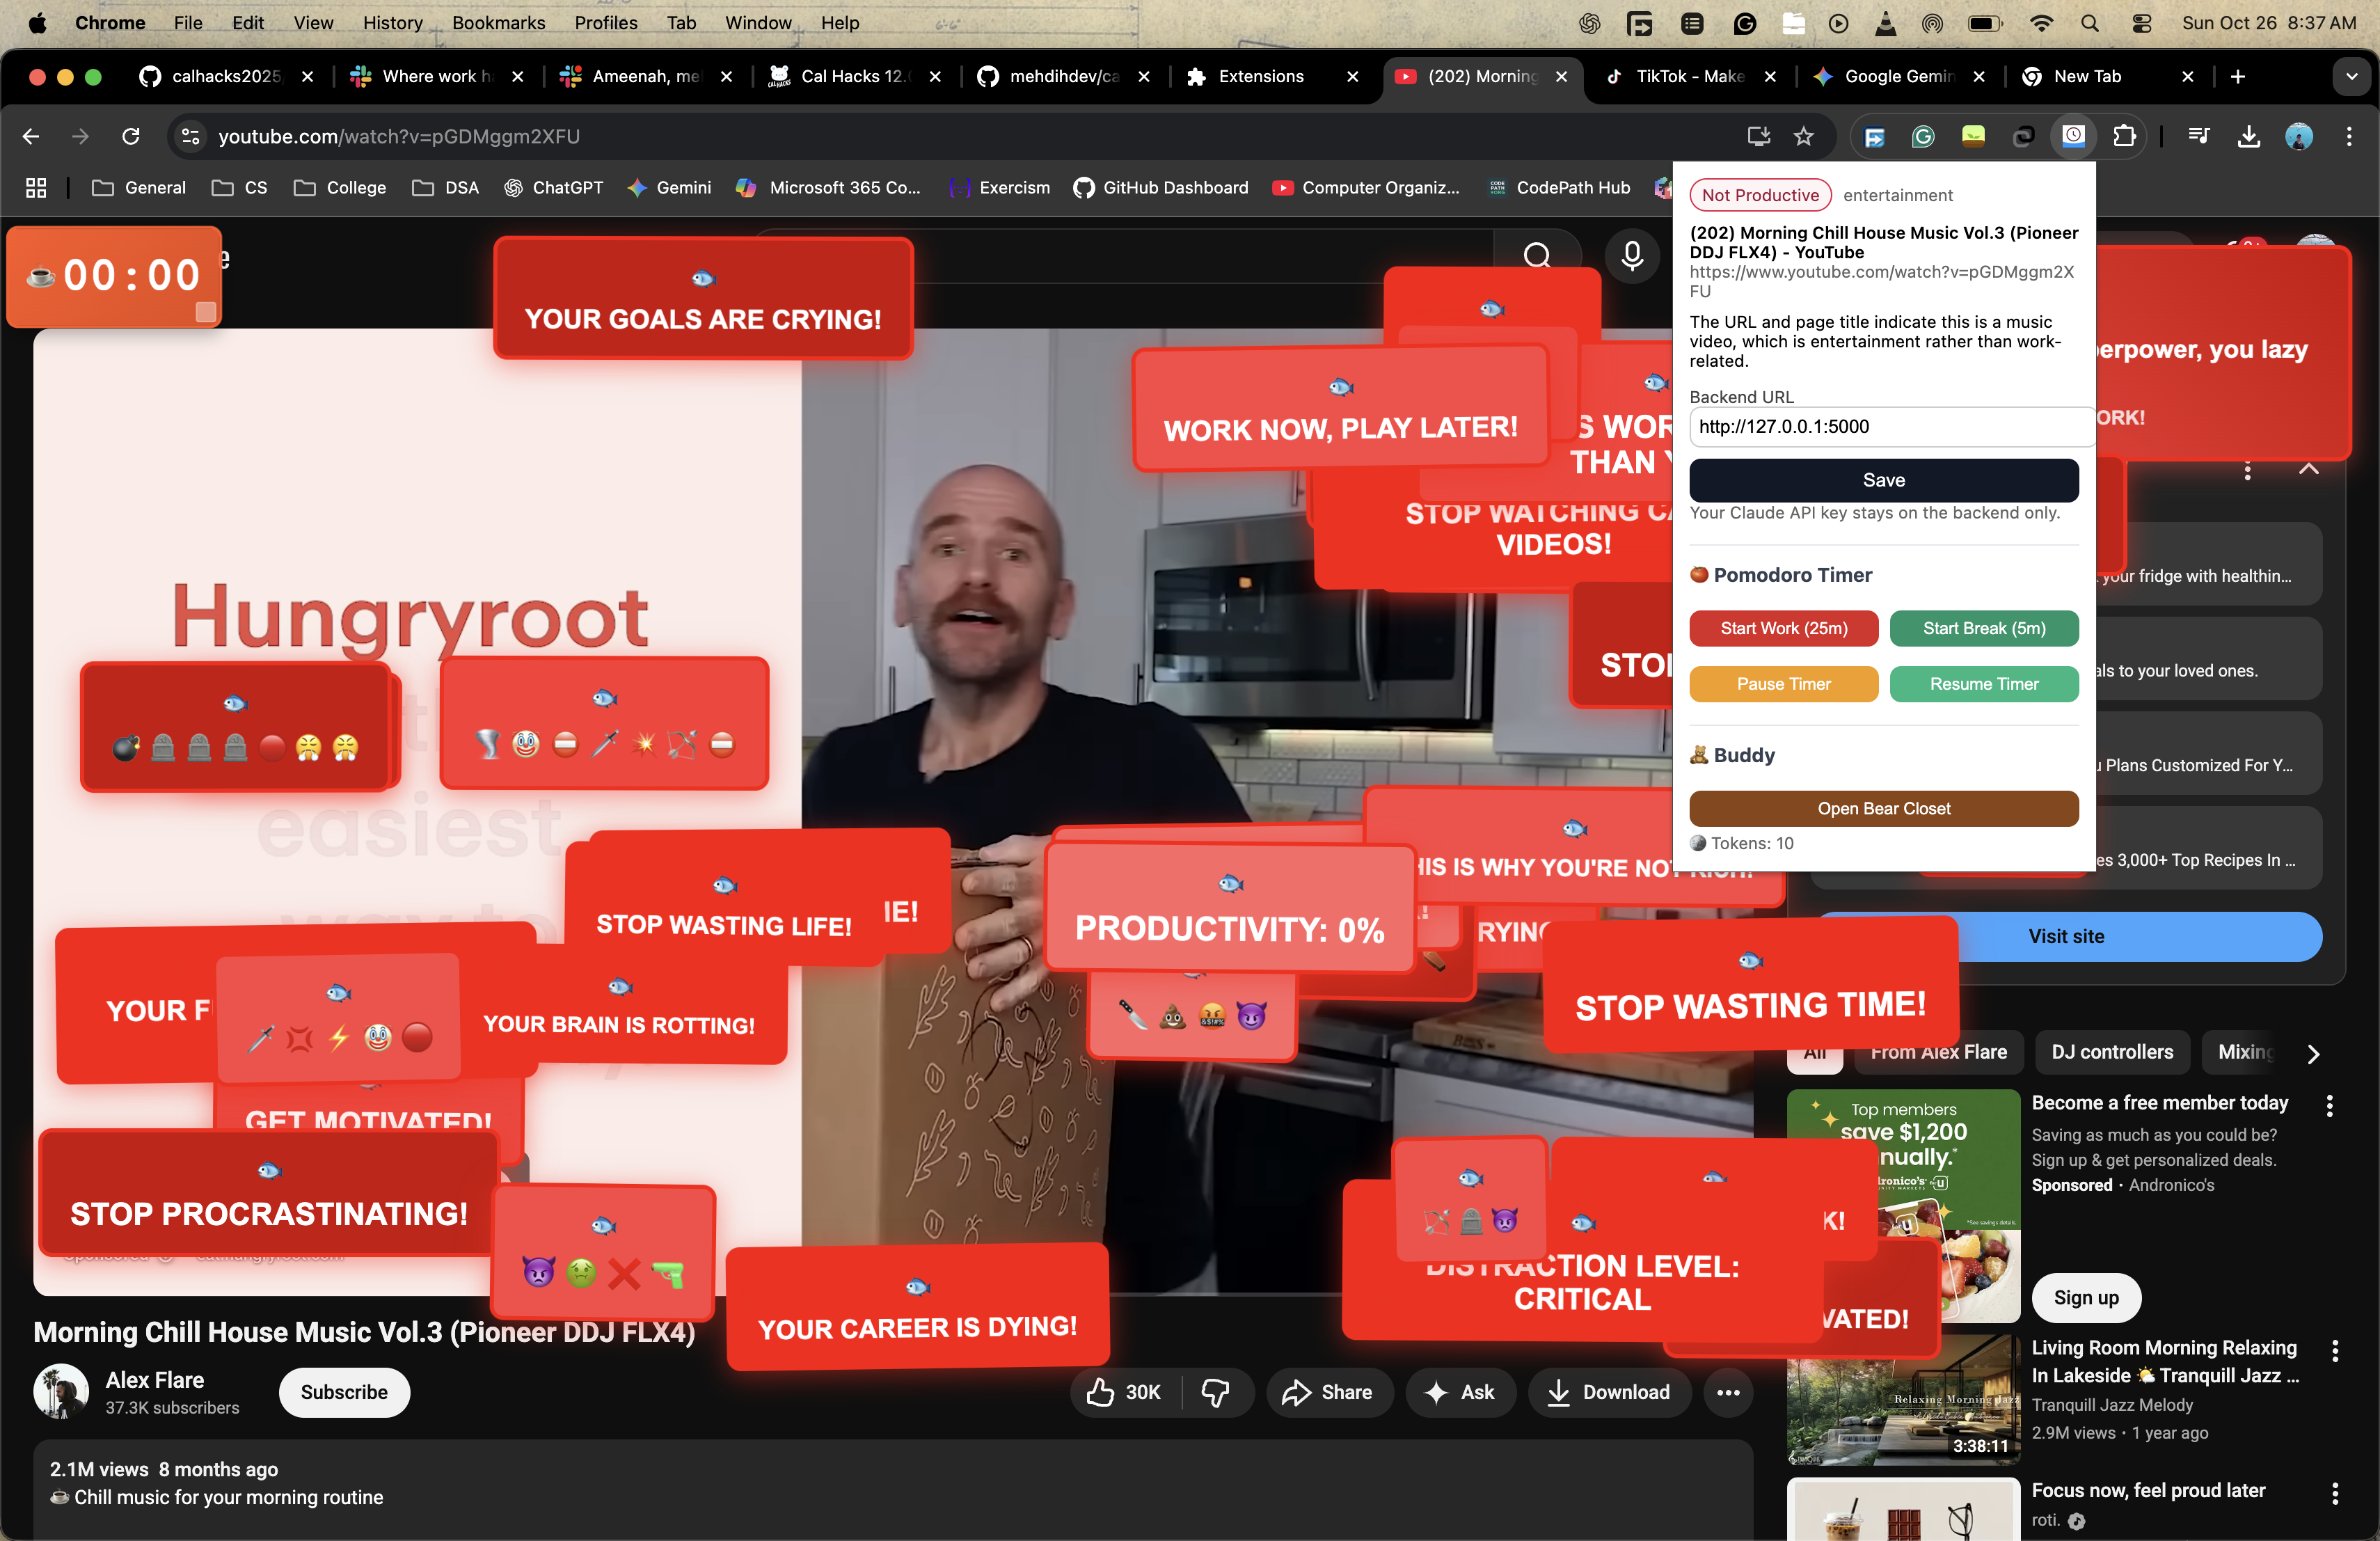Screen dimensions: 2380x1541
Task: Click the Open Bear Closet button
Action: click(x=1883, y=808)
